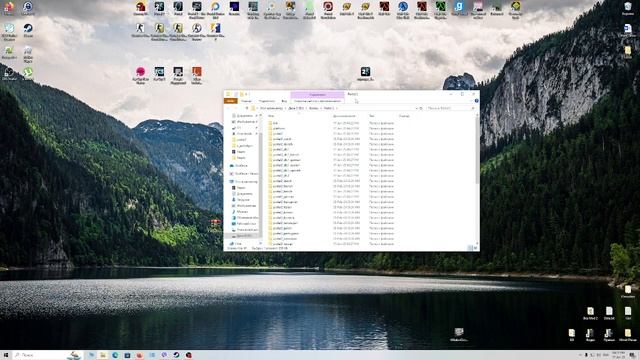Go up one folder level in Explorer
This screenshot has width=640, height=360.
click(247, 108)
